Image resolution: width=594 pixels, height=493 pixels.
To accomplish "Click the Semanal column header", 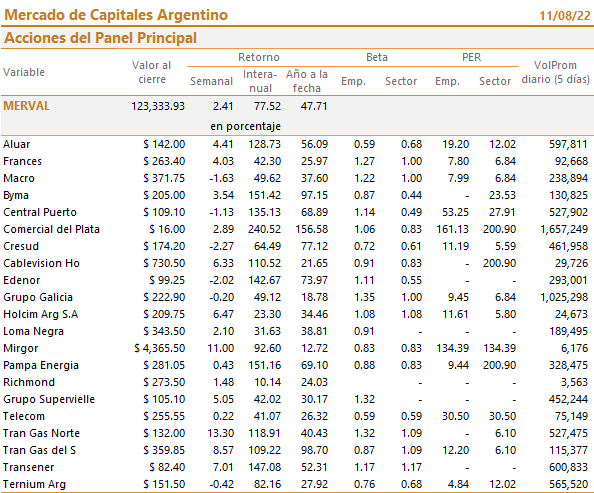I will (211, 81).
